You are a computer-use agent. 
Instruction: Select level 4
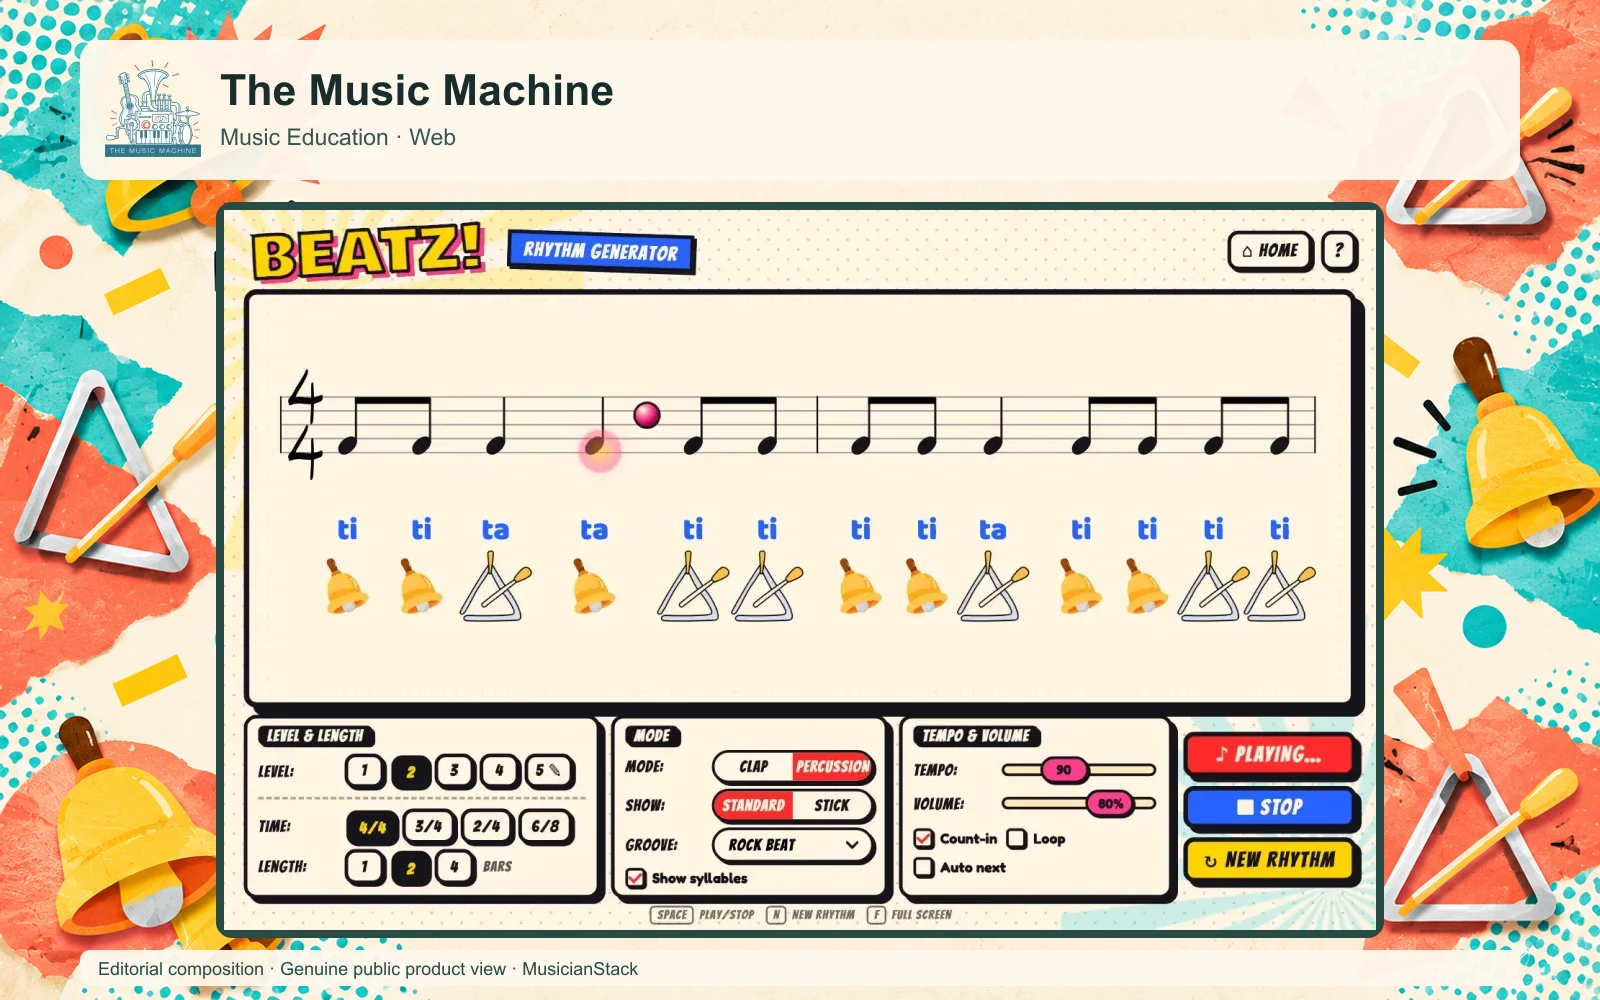[x=499, y=771]
